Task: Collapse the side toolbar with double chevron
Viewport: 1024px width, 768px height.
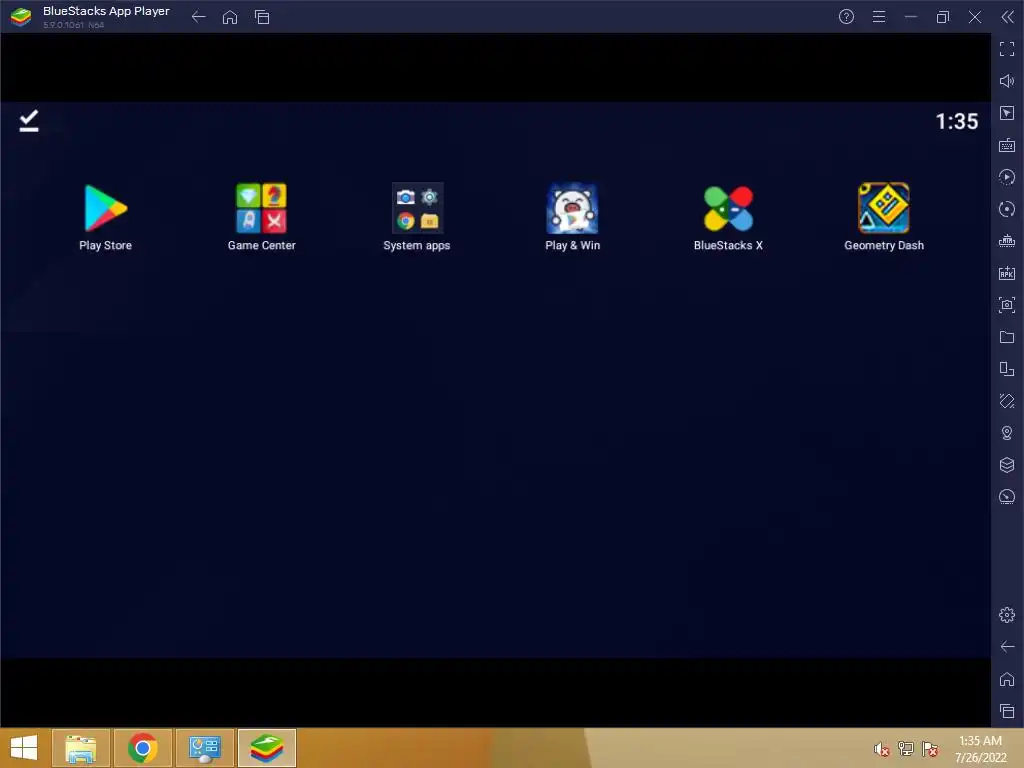Action: click(1007, 17)
